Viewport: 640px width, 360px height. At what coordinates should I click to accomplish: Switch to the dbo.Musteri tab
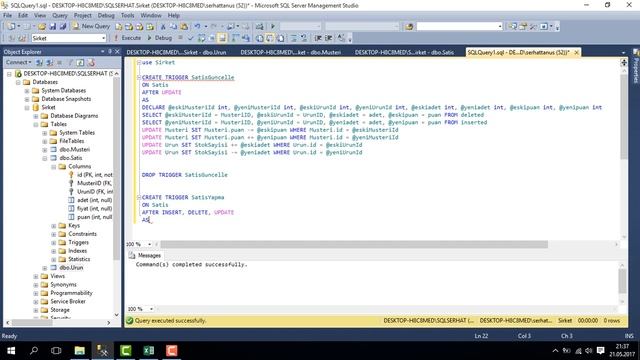[291, 52]
